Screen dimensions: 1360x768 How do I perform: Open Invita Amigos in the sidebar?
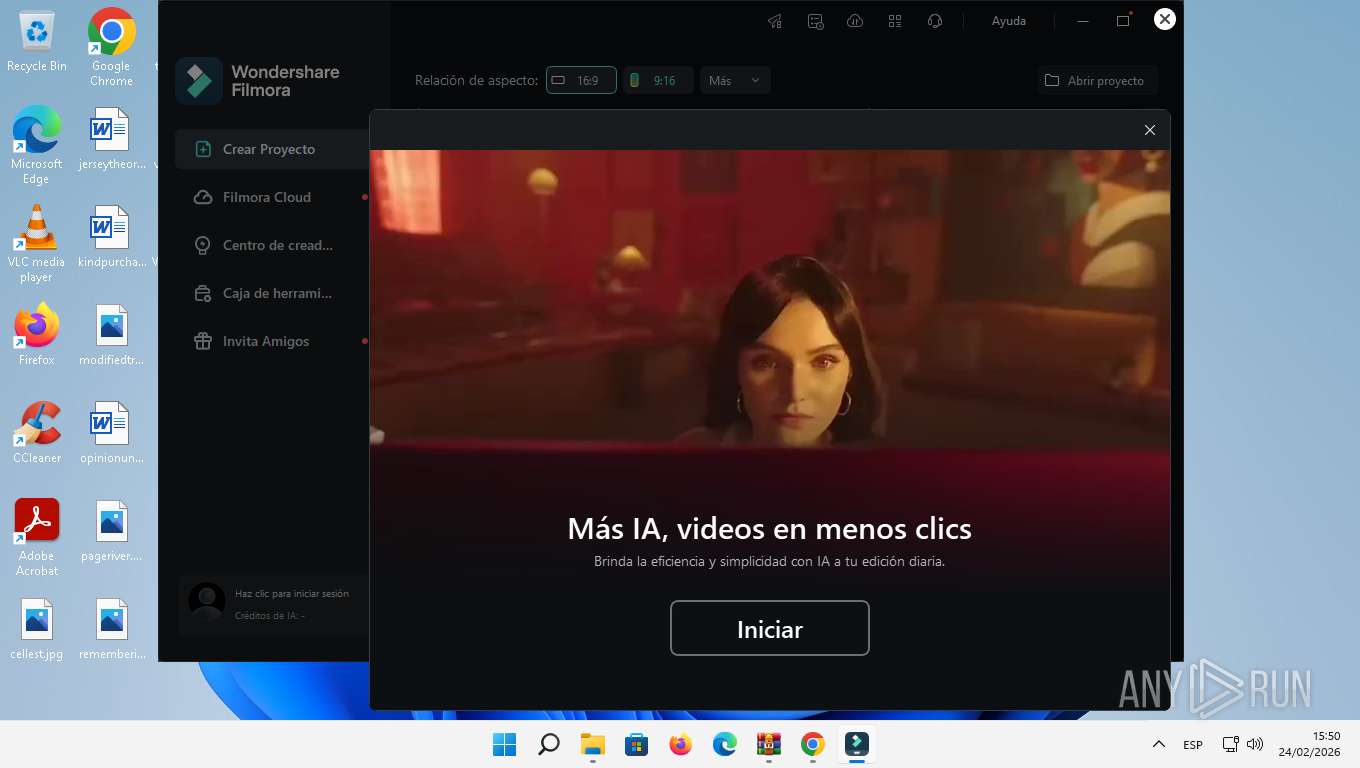[272, 341]
